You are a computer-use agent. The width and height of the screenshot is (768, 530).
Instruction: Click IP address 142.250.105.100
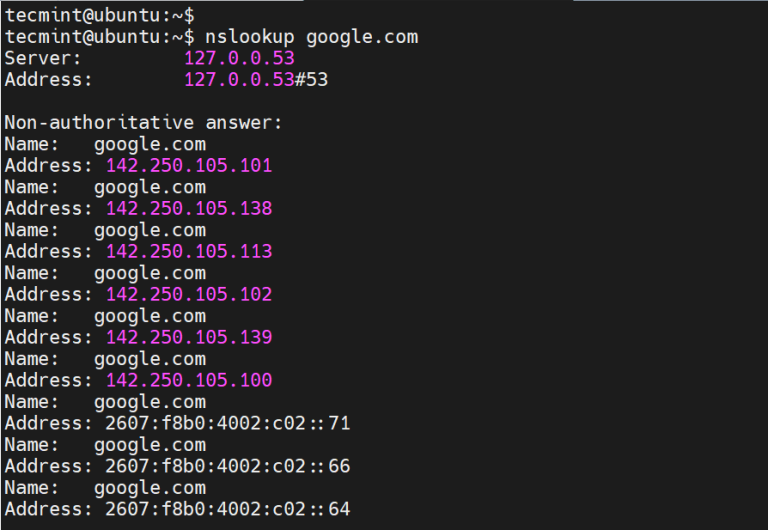click(189, 381)
